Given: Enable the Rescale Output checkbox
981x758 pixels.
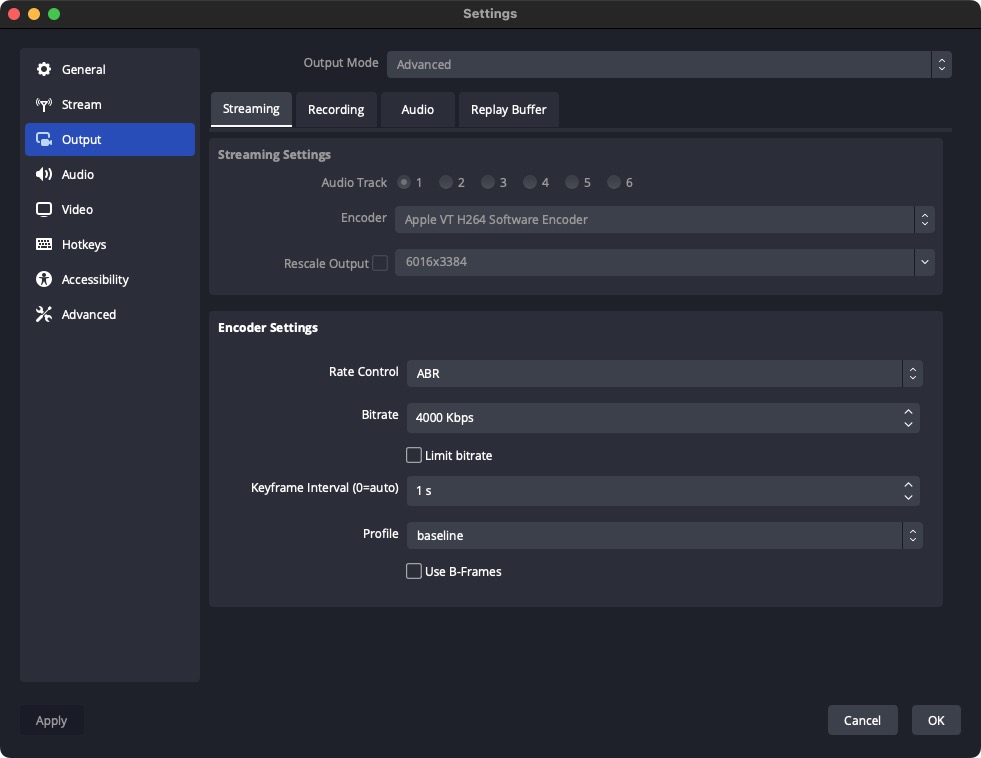Looking at the screenshot, I should click(x=380, y=264).
